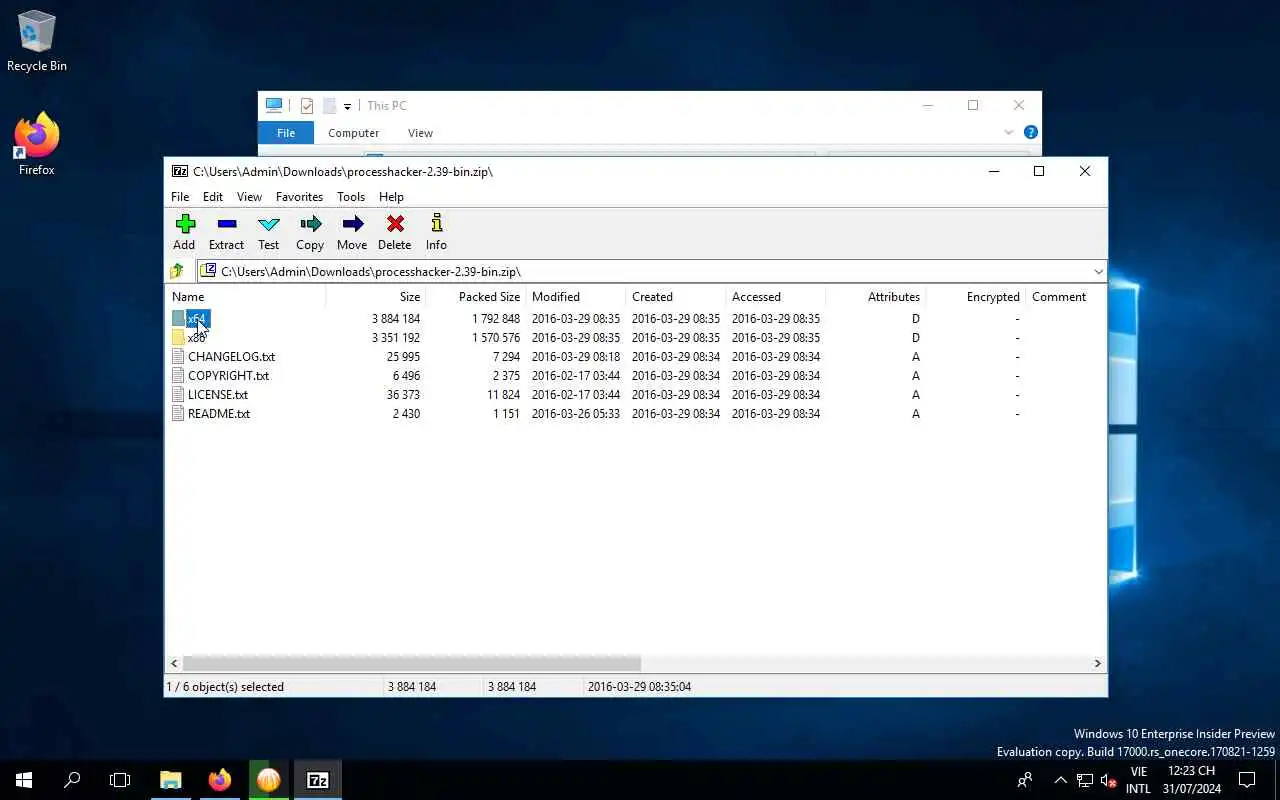The height and width of the screenshot is (800, 1280).
Task: Select README.txt file name
Action: pos(219,414)
